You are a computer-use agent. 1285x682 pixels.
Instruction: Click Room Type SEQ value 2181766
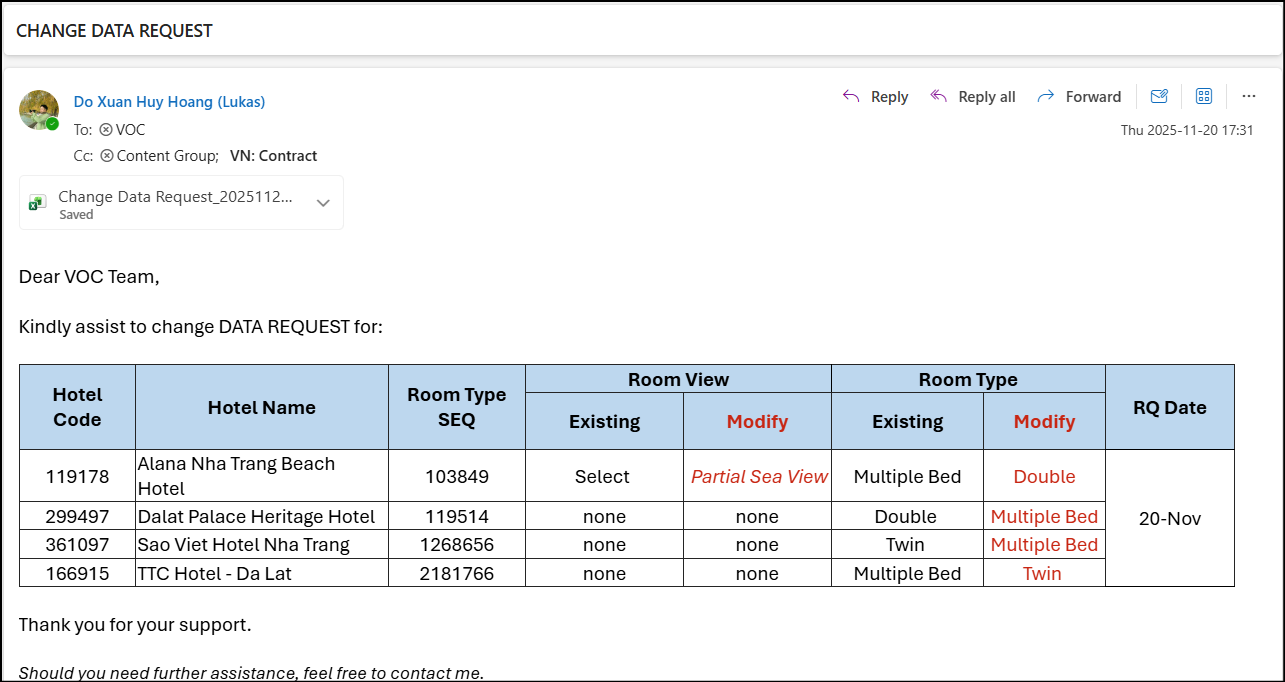point(457,573)
